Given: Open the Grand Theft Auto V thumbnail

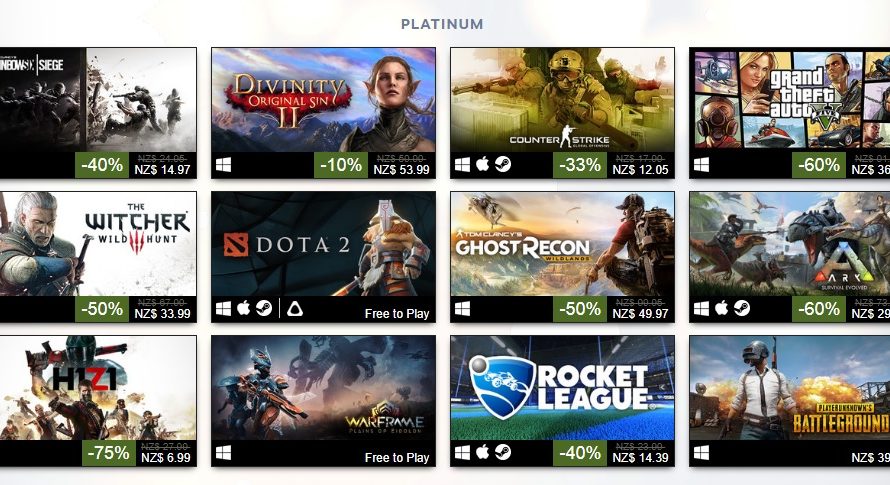Looking at the screenshot, I should (790, 99).
